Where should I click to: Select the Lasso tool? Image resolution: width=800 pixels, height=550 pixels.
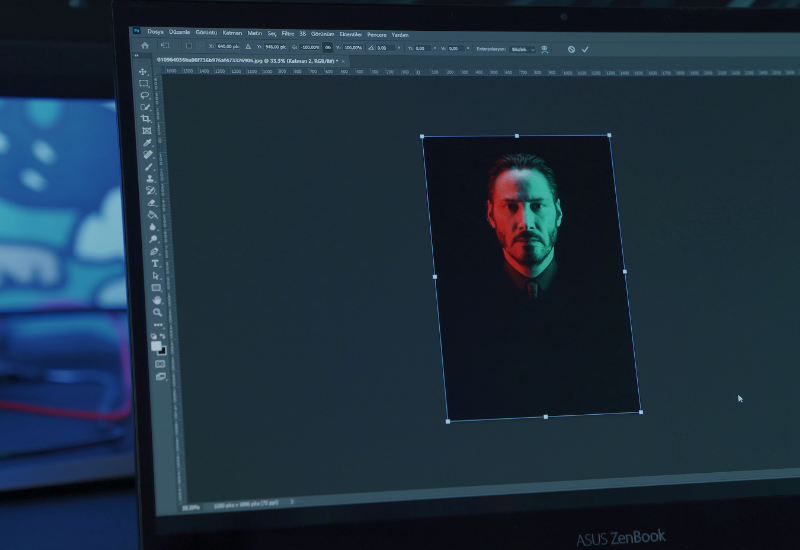tap(145, 95)
